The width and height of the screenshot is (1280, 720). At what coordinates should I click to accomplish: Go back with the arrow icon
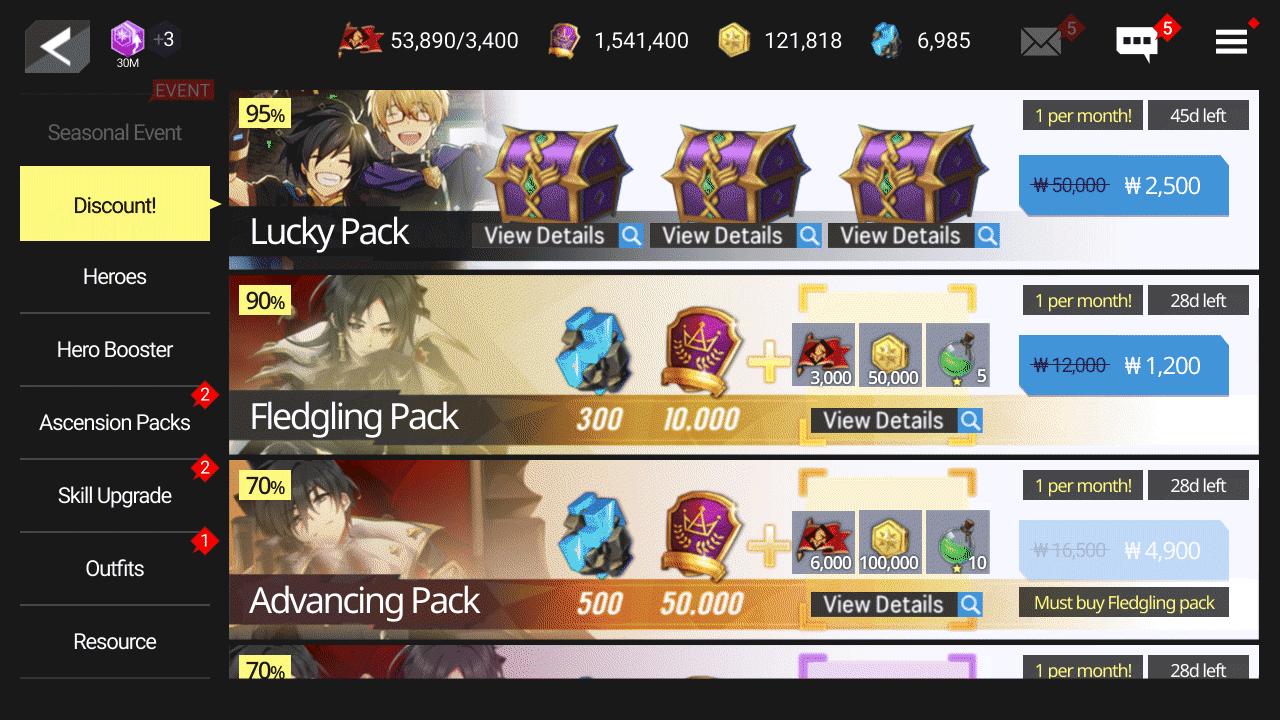point(57,46)
